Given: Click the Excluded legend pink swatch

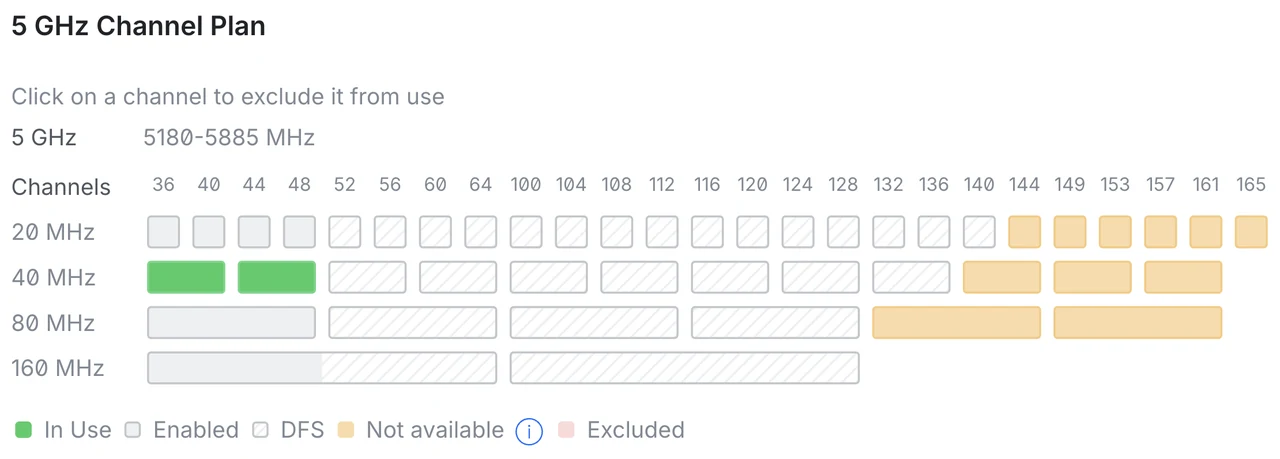Looking at the screenshot, I should coord(567,431).
